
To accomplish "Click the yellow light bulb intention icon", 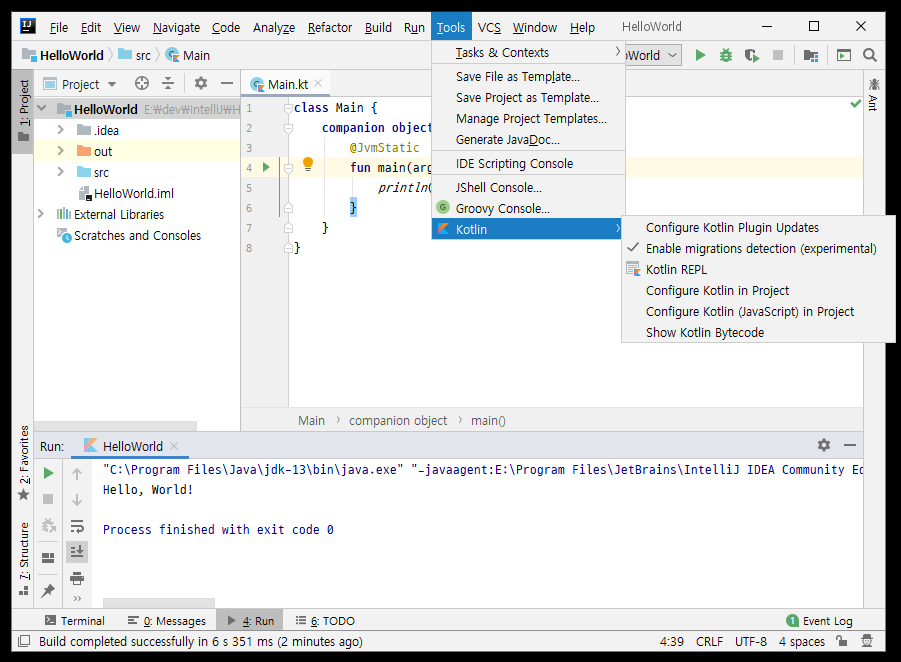I will click(x=308, y=164).
